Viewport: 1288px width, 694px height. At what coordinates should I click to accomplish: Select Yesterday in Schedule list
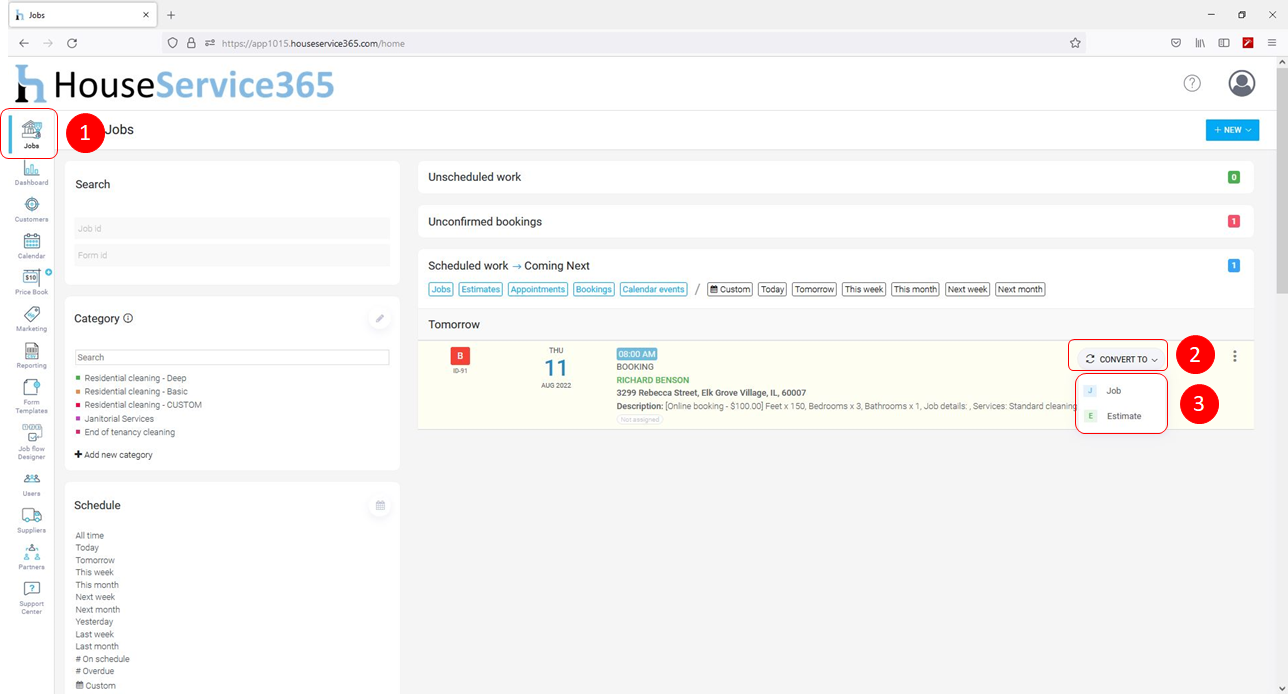tap(95, 622)
